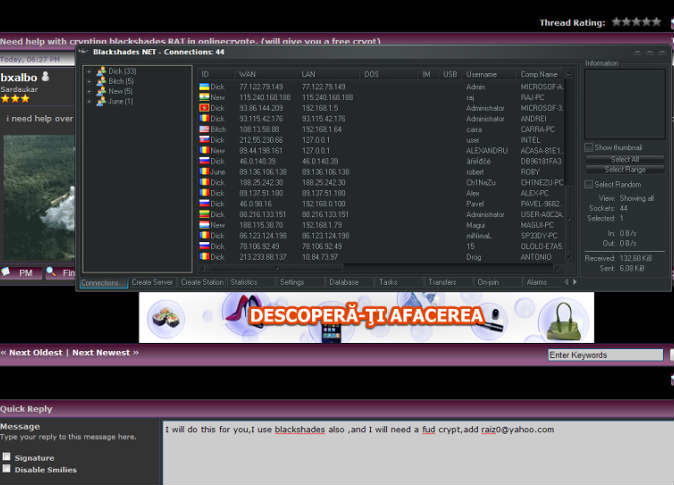Tick the Select Random checkbox
Image resolution: width=674 pixels, height=485 pixels.
589,185
